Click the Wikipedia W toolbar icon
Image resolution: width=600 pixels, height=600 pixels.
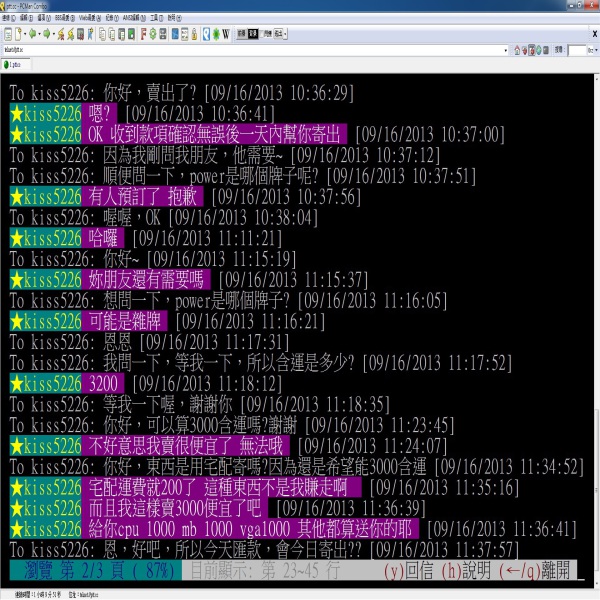(x=225, y=34)
